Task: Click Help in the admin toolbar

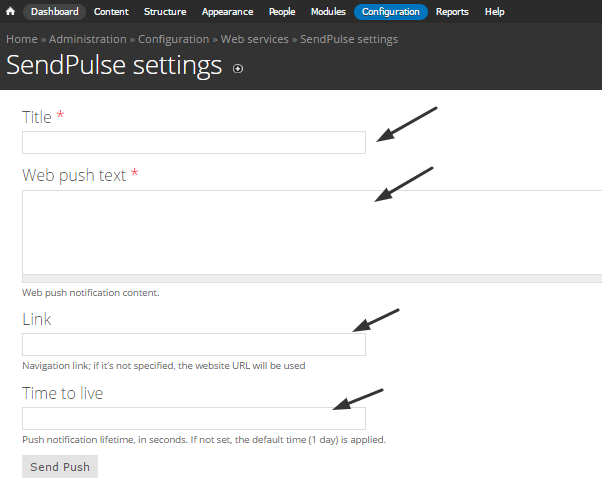Action: coord(494,12)
